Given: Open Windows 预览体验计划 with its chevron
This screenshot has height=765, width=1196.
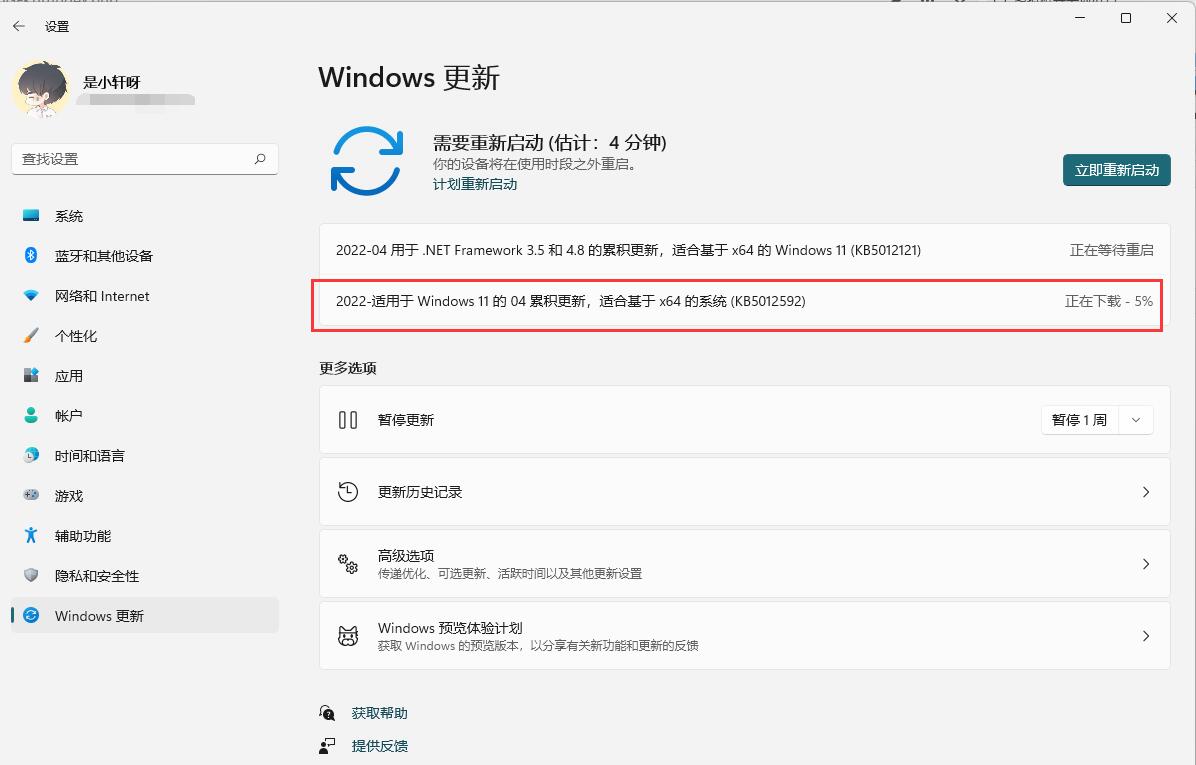Looking at the screenshot, I should [x=1146, y=635].
